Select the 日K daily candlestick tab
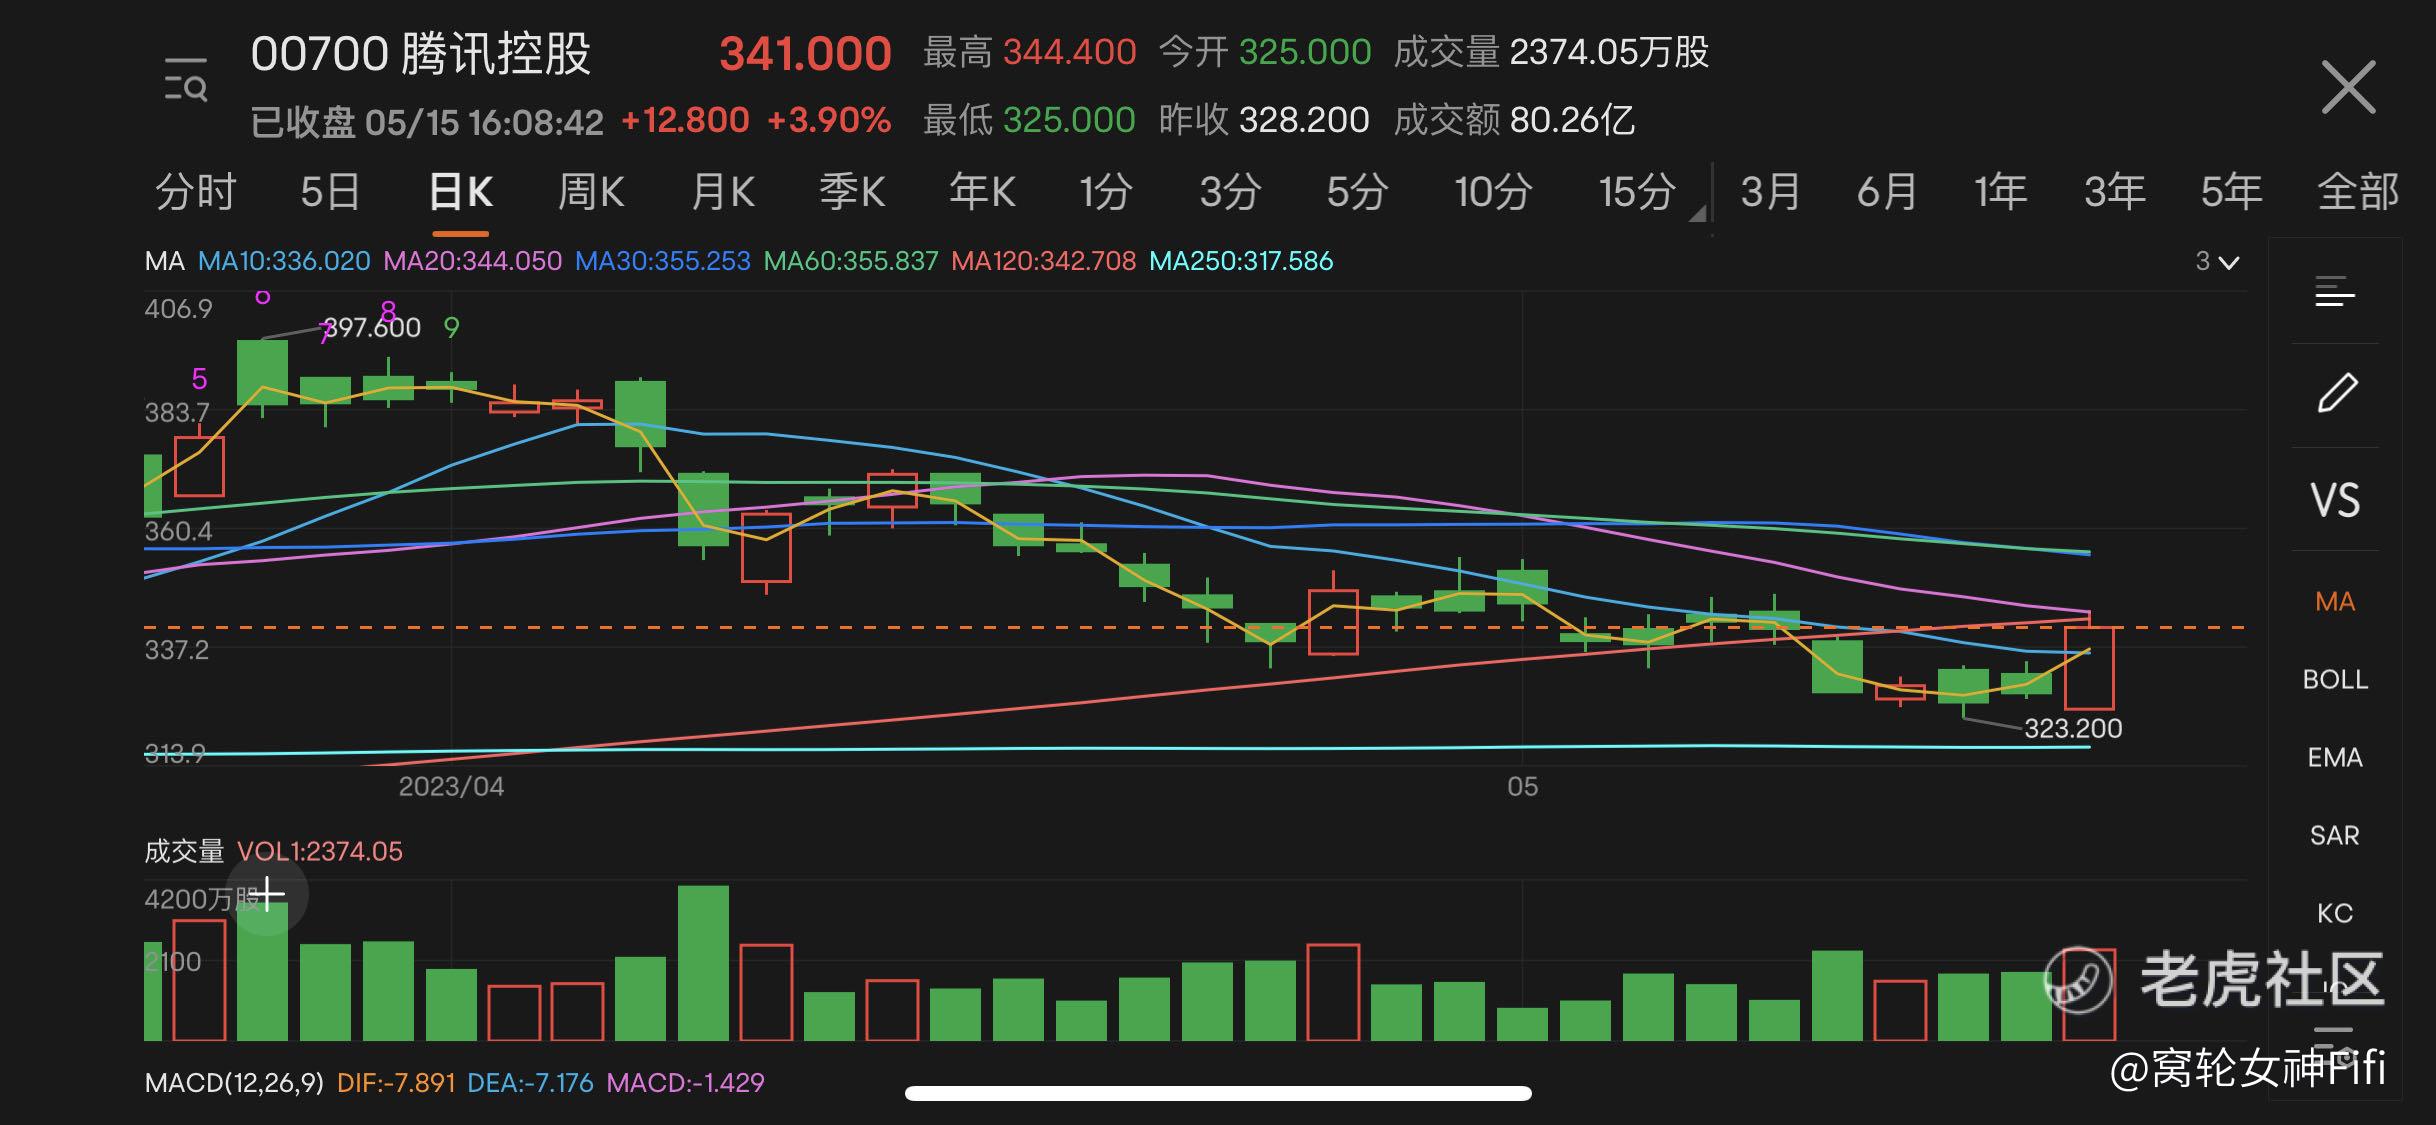The height and width of the screenshot is (1125, 2436). (460, 191)
